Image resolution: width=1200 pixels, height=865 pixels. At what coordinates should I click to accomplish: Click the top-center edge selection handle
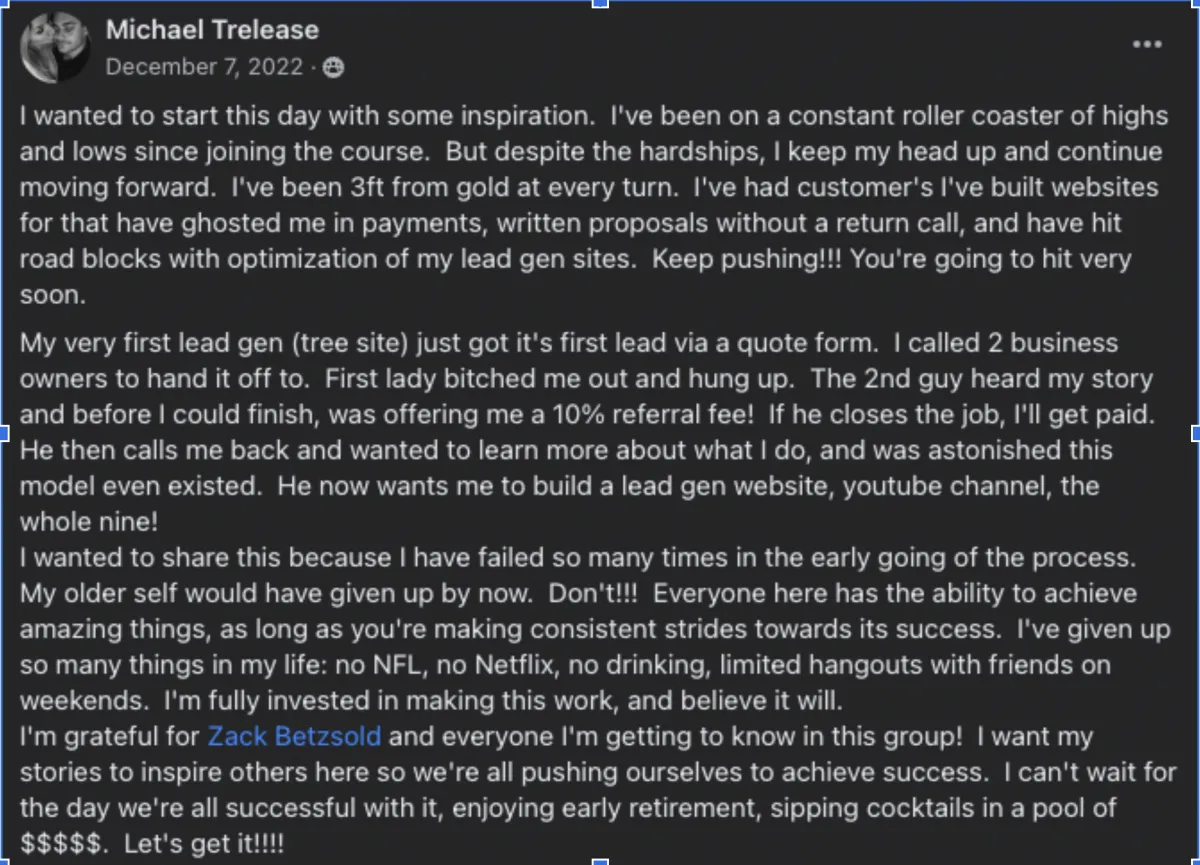click(x=600, y=4)
